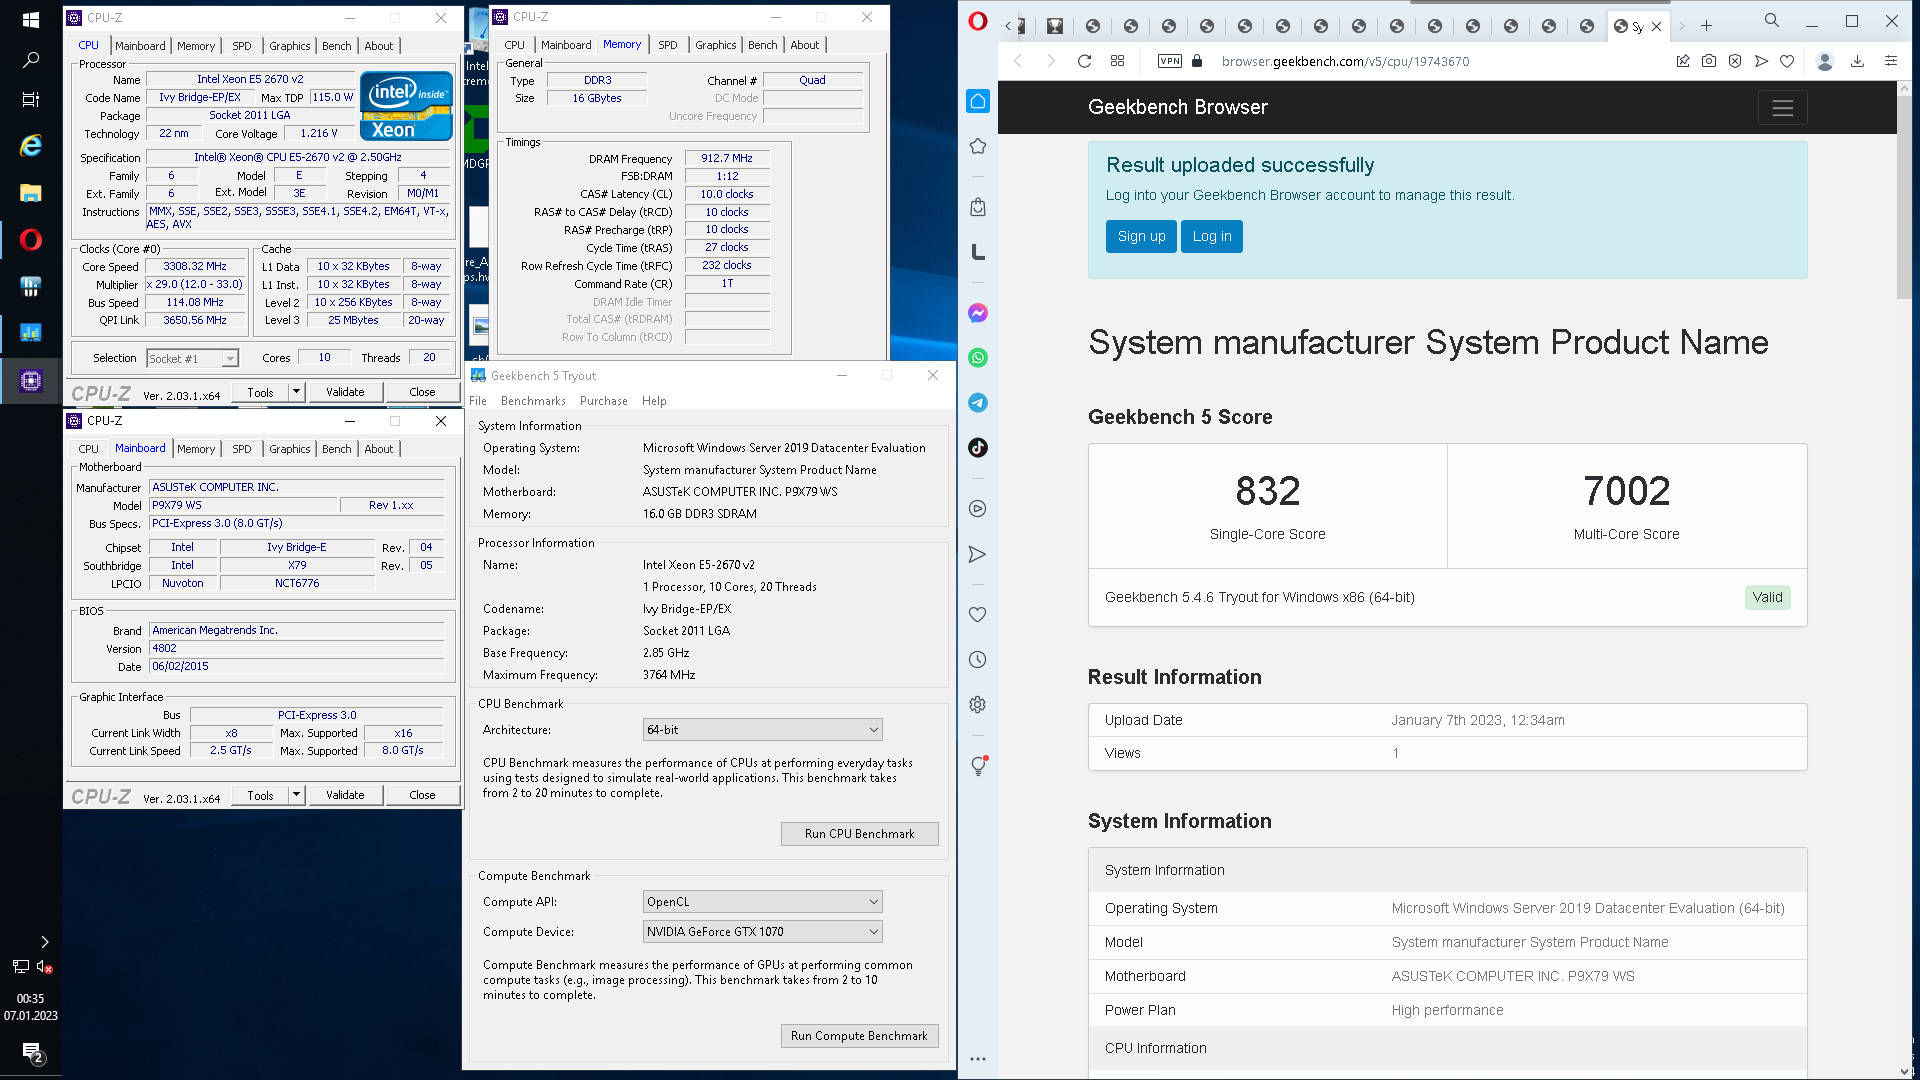Click the Log in button
The width and height of the screenshot is (1920, 1080).
click(x=1211, y=237)
